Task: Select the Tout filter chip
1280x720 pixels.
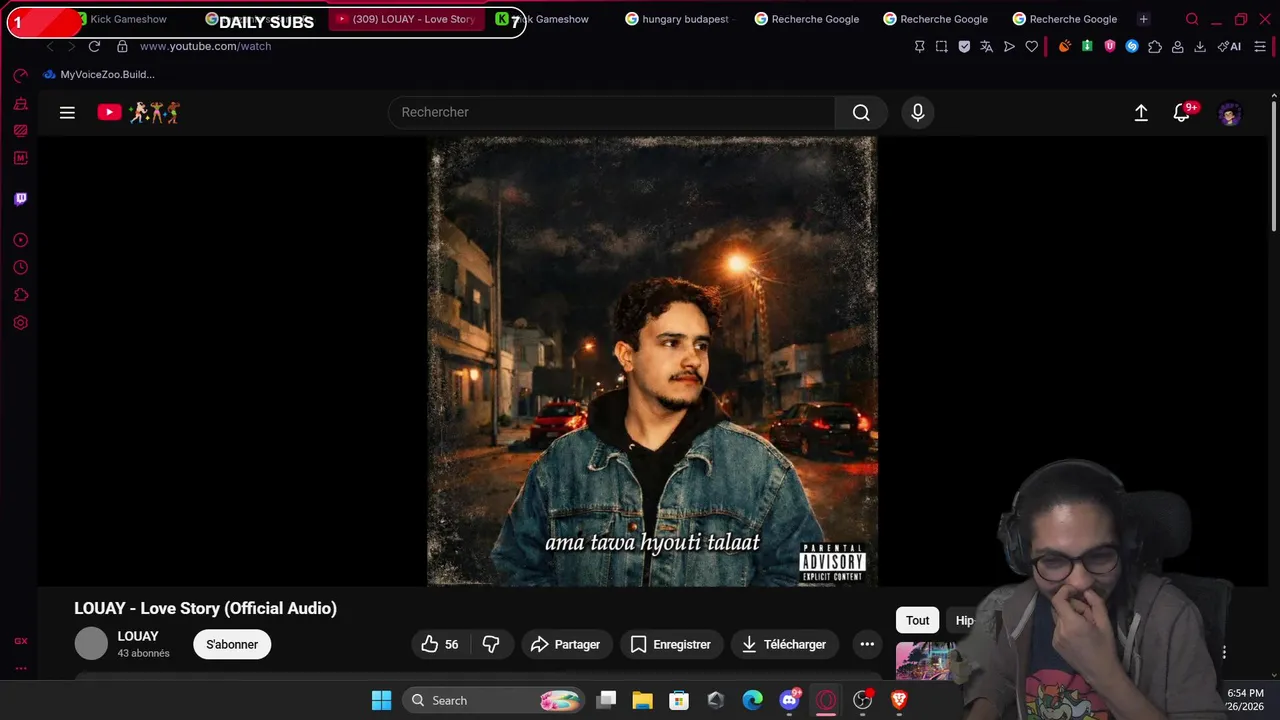Action: [917, 621]
